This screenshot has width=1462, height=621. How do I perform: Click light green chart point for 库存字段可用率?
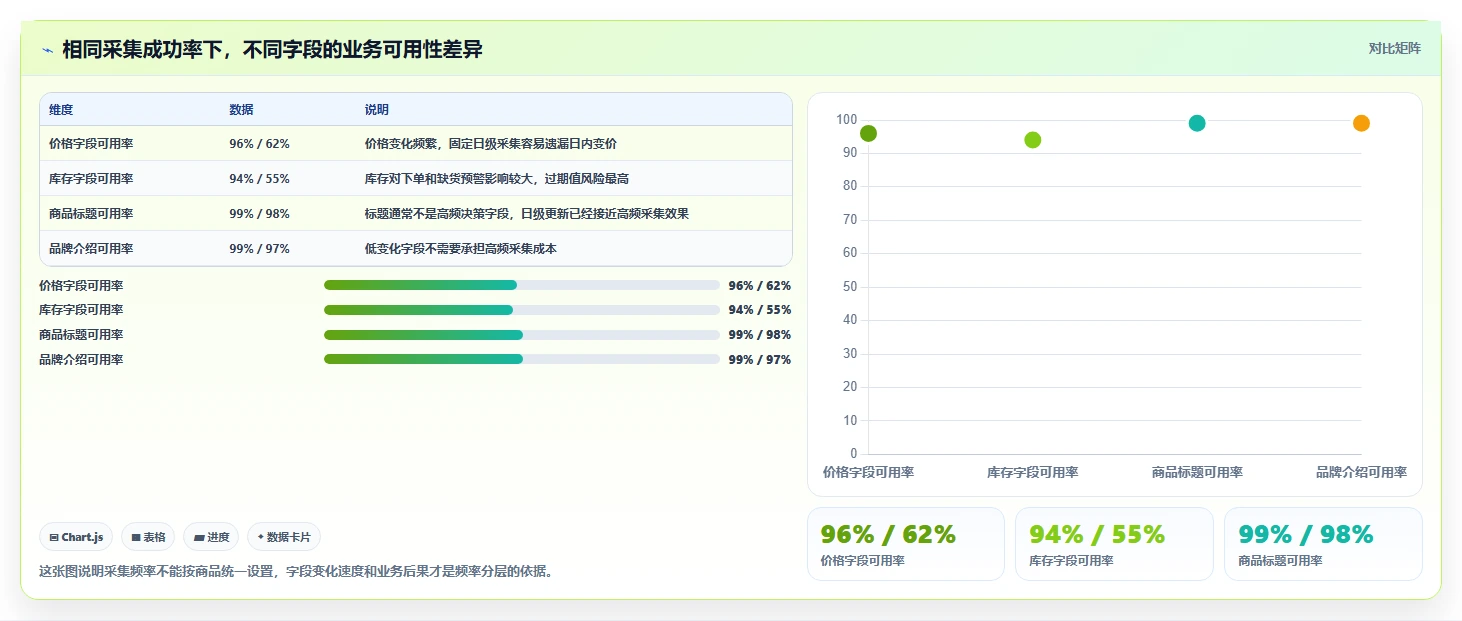pyautogui.click(x=1033, y=140)
